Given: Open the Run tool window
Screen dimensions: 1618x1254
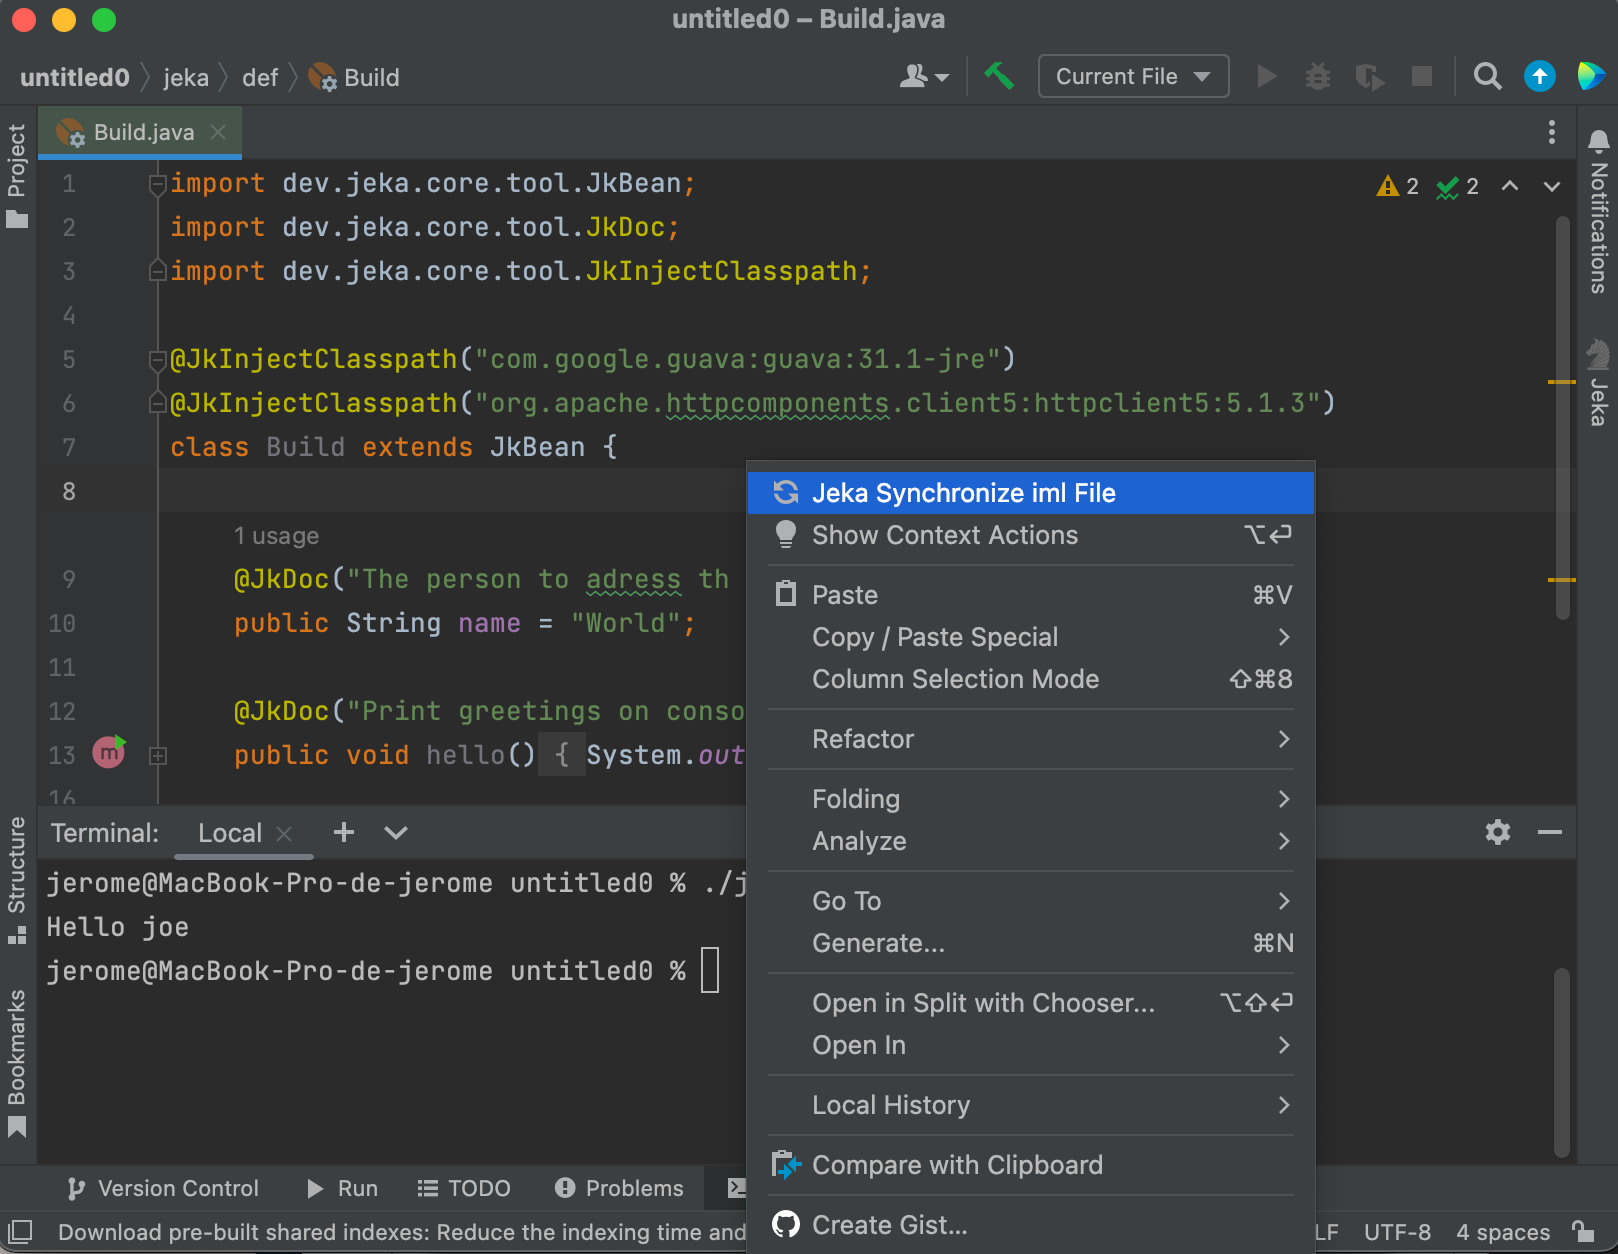Looking at the screenshot, I should coord(342,1188).
